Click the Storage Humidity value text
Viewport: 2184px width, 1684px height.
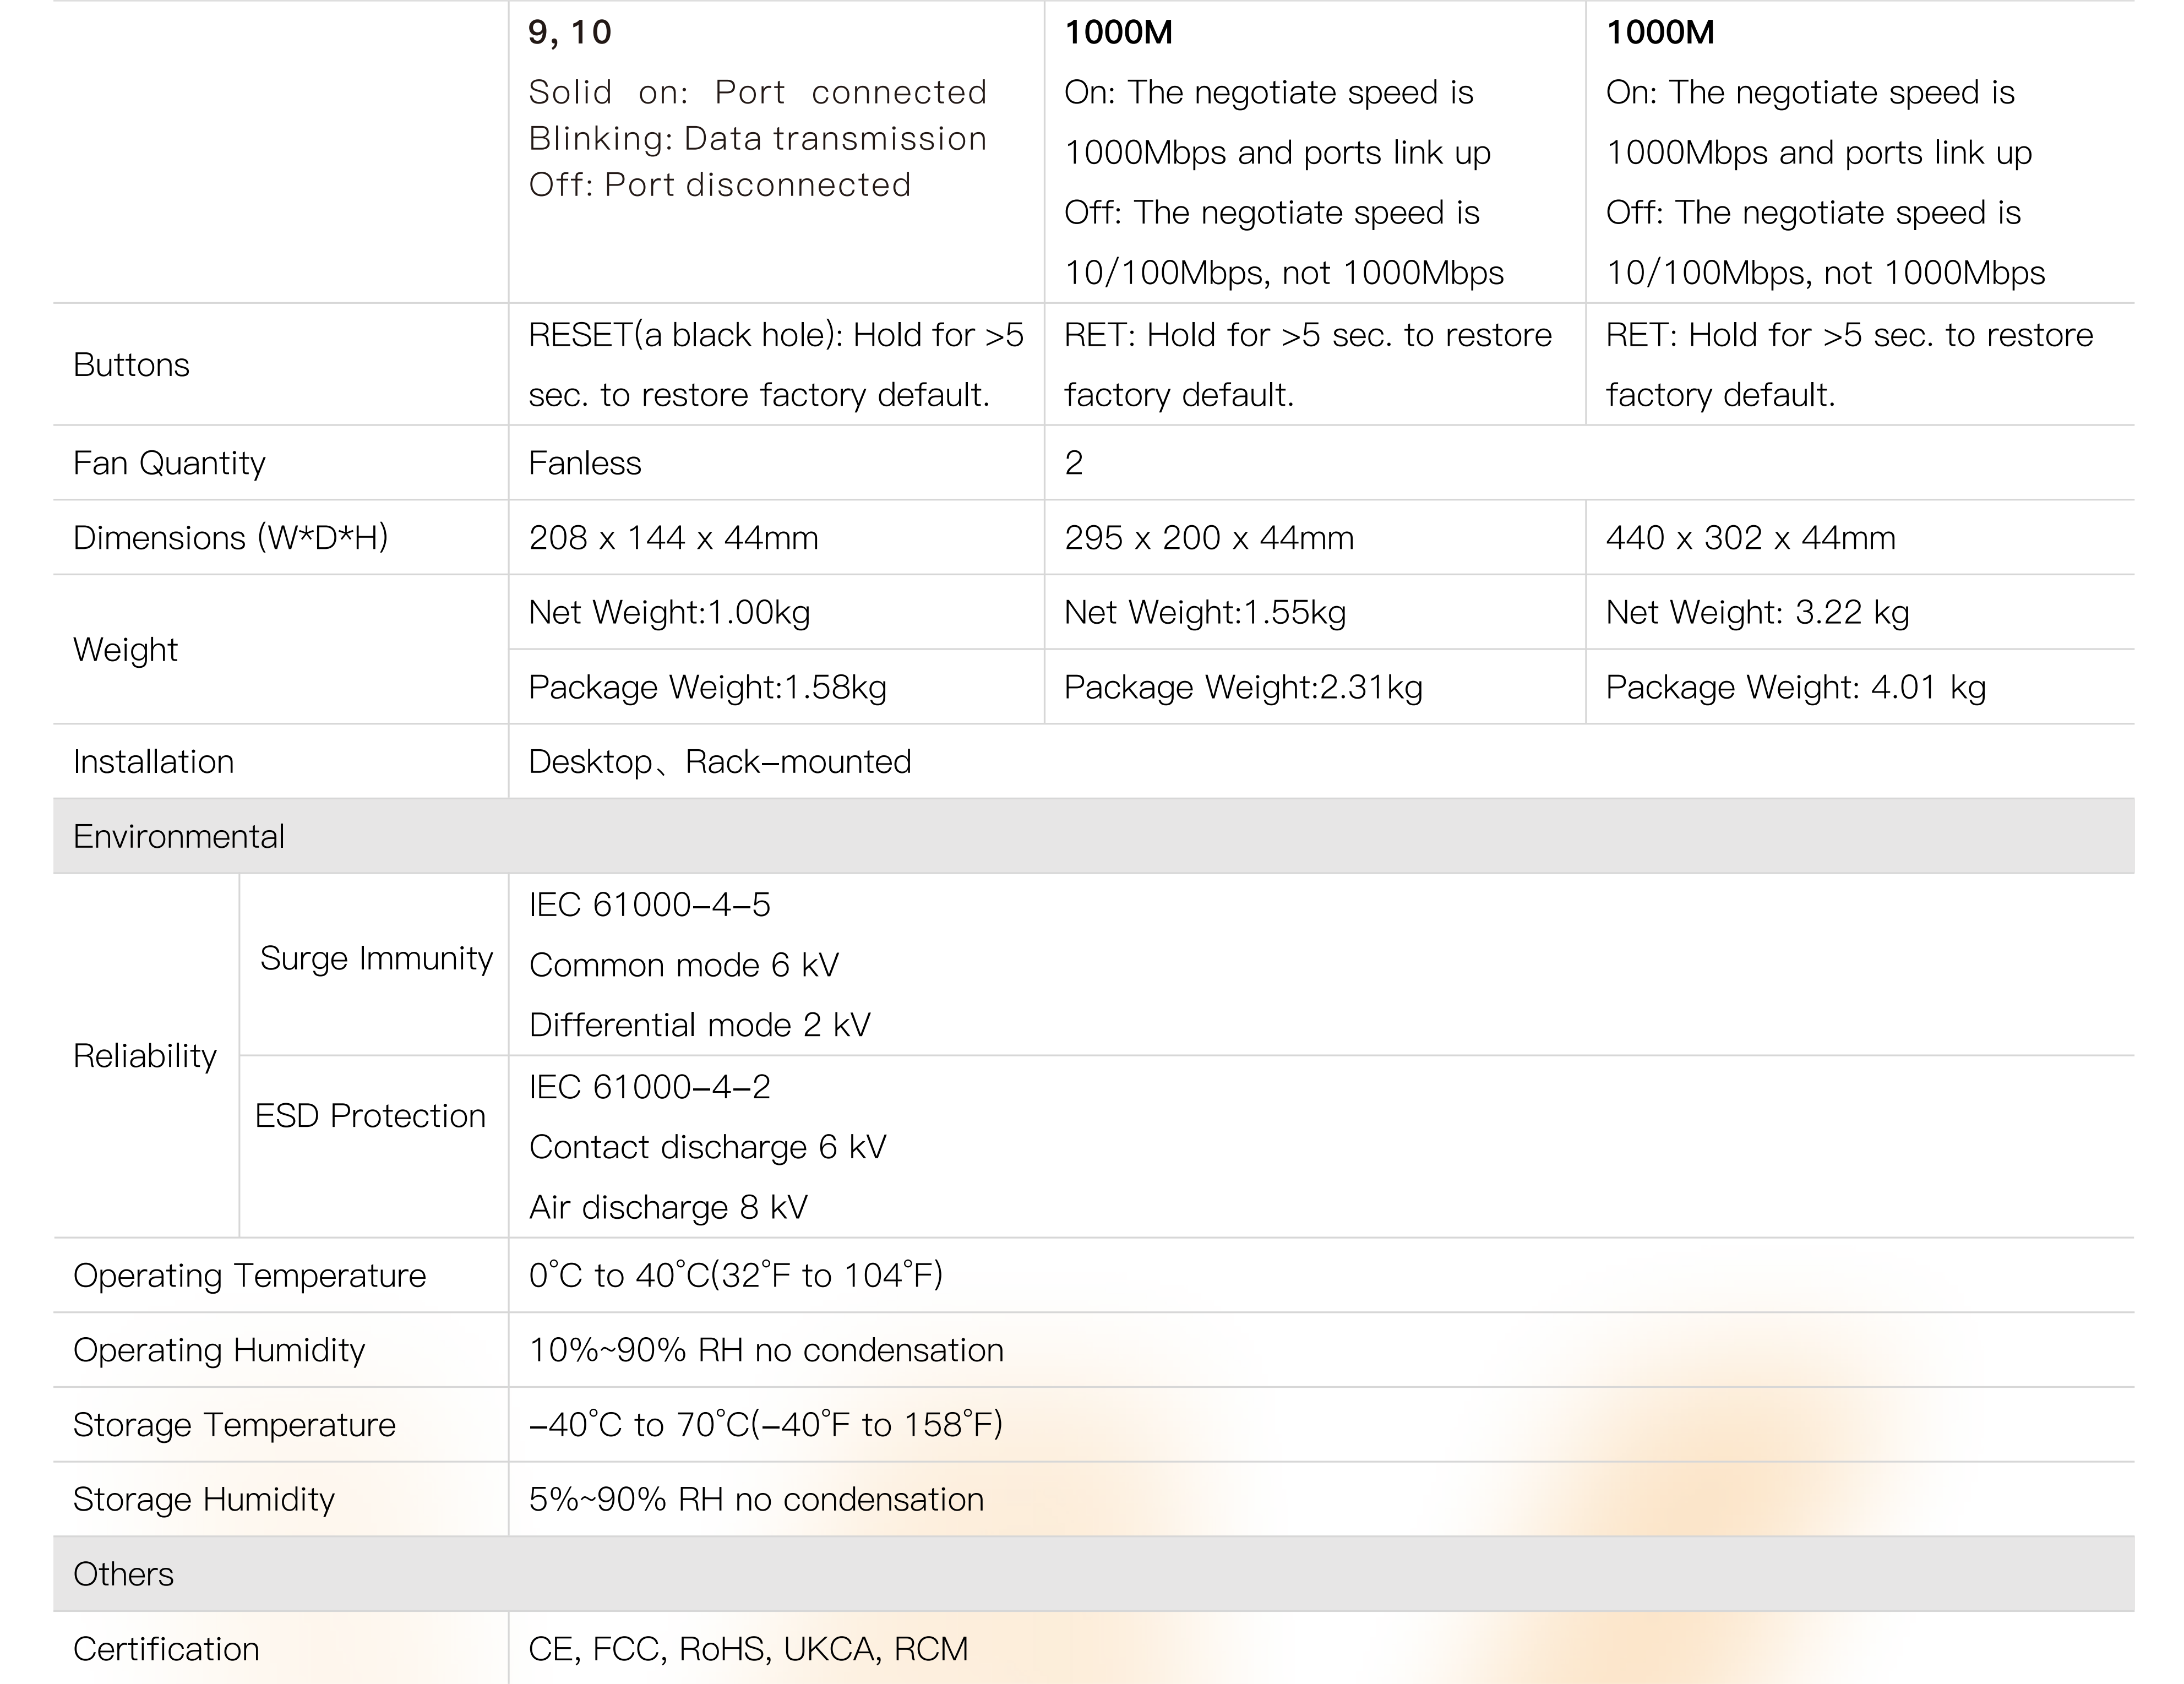(x=755, y=1499)
